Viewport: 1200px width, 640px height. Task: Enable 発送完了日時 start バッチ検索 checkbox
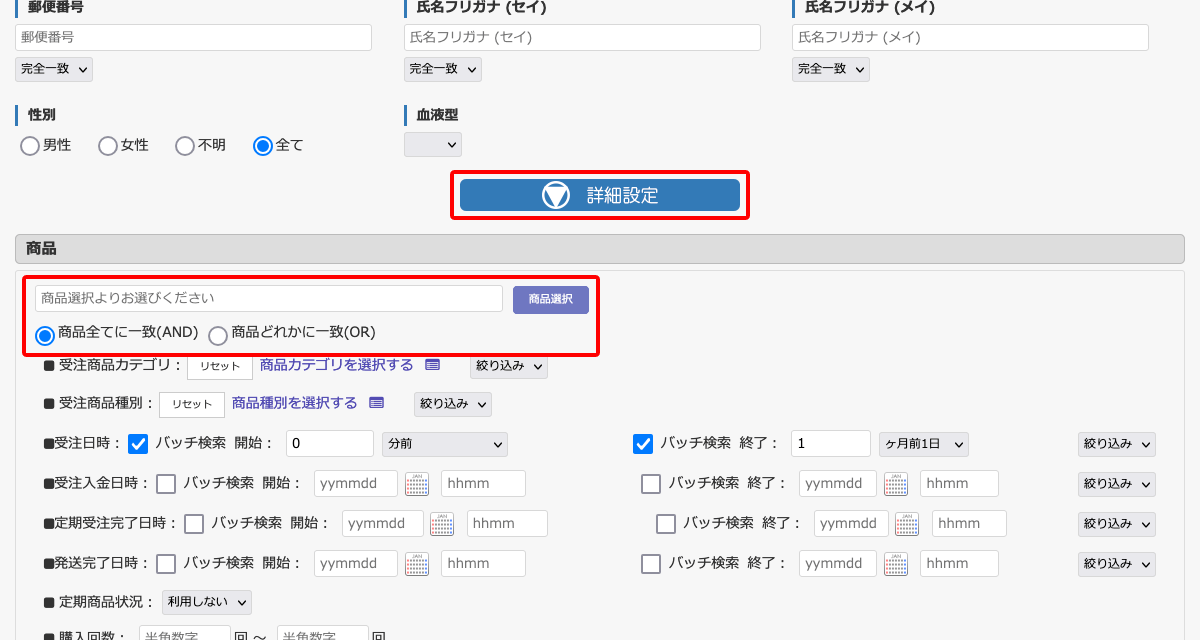[x=166, y=564]
